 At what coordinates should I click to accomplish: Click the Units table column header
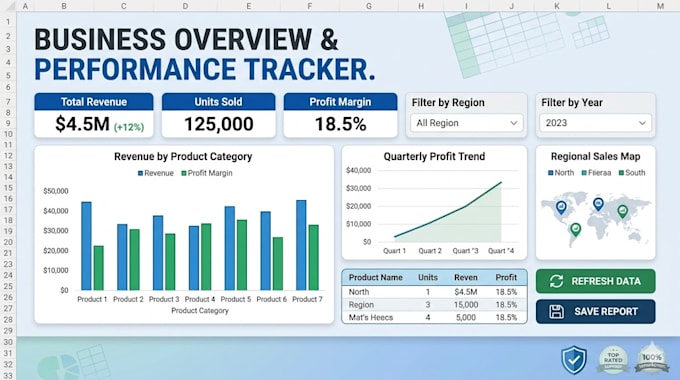point(428,278)
